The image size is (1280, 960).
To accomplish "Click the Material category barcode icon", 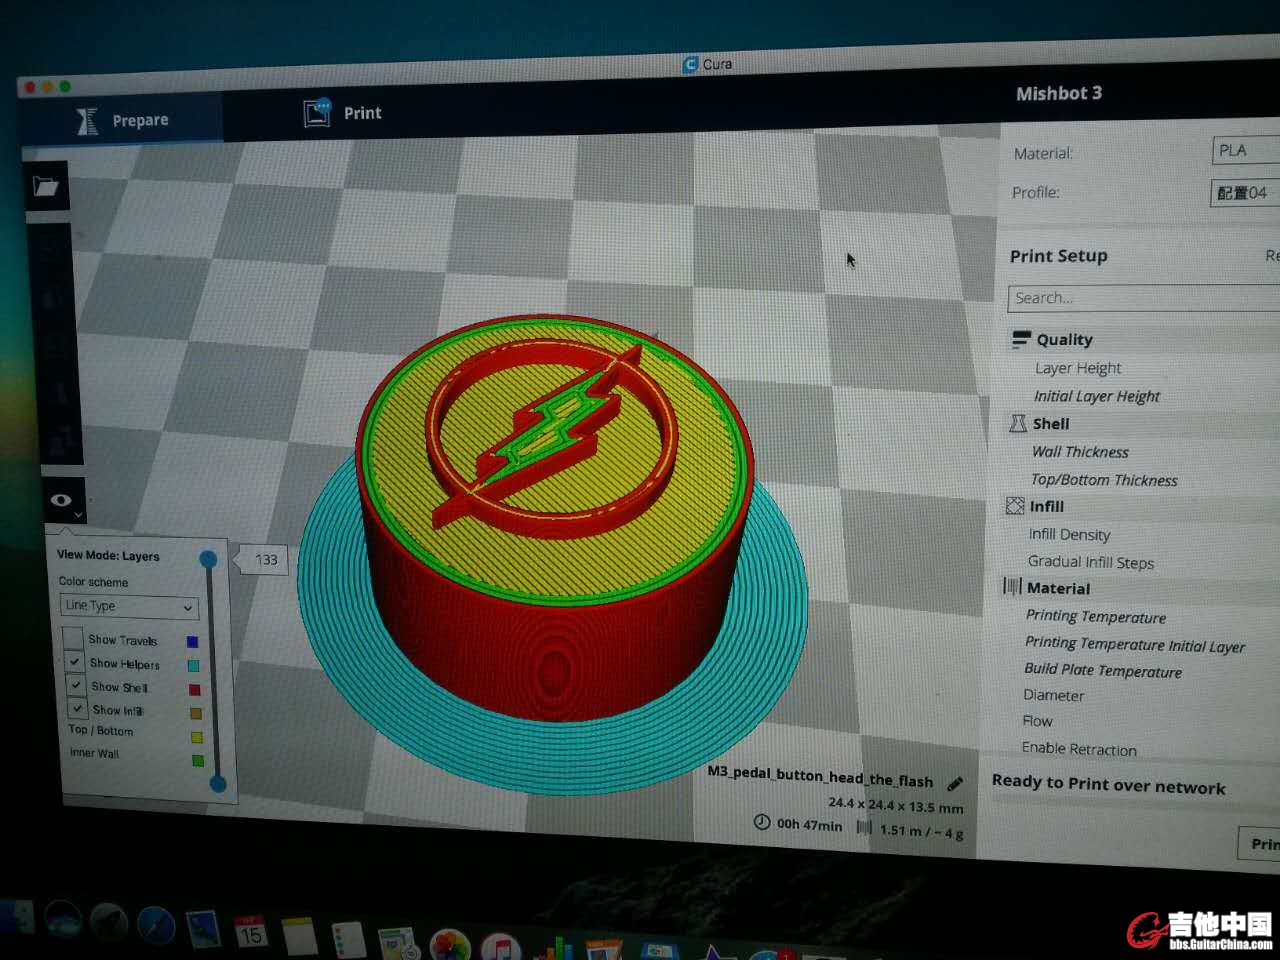I will (x=1012, y=587).
